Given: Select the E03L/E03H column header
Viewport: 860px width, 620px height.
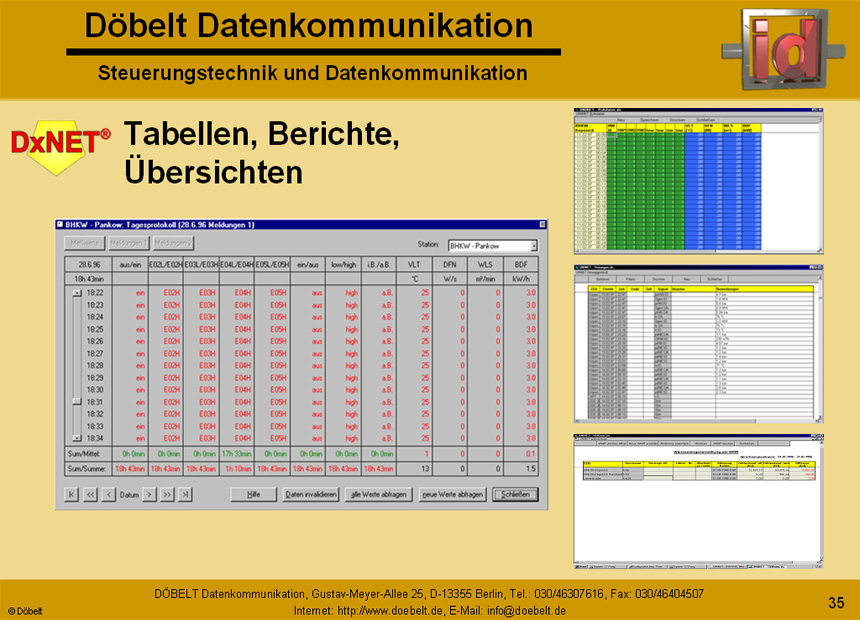Looking at the screenshot, I should 201,264.
